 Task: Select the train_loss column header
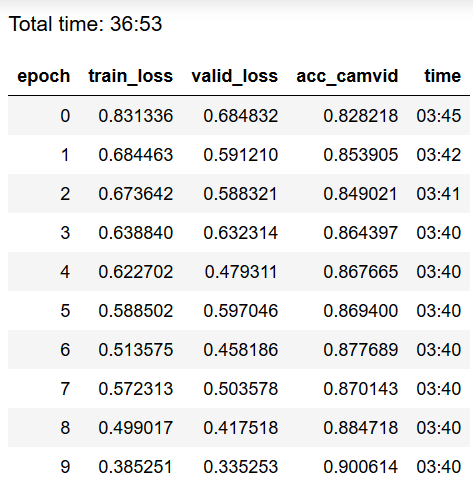[x=131, y=76]
